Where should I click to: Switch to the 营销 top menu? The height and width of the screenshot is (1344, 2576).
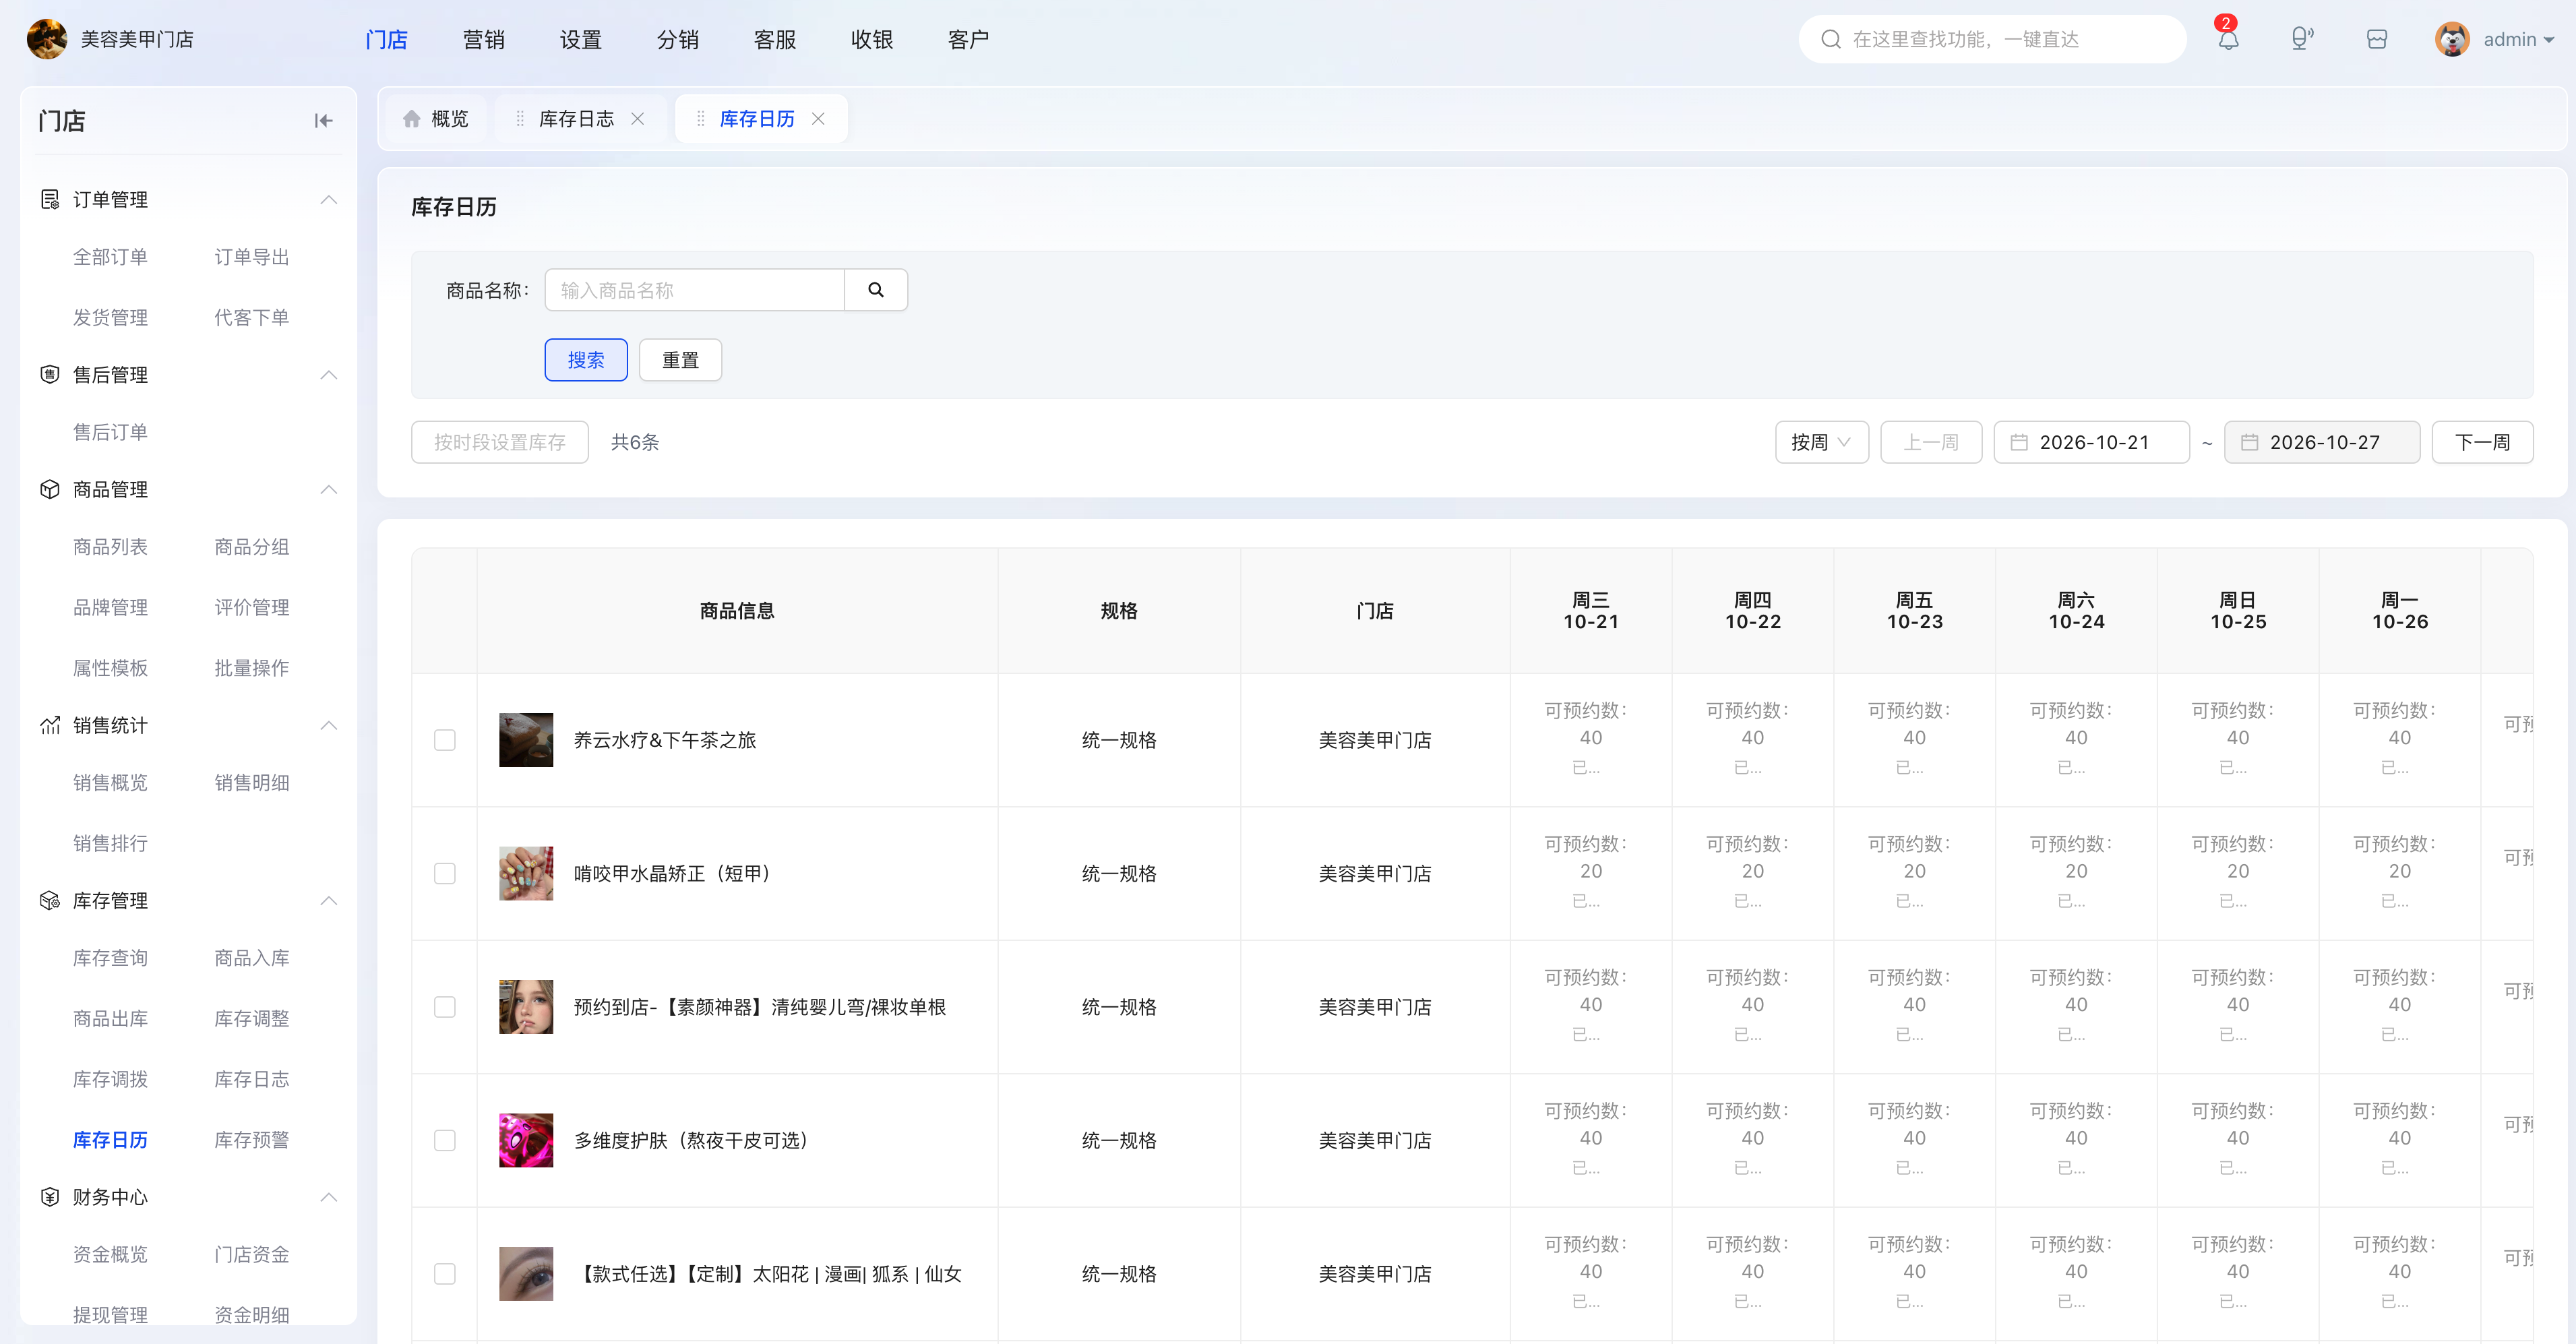point(484,39)
